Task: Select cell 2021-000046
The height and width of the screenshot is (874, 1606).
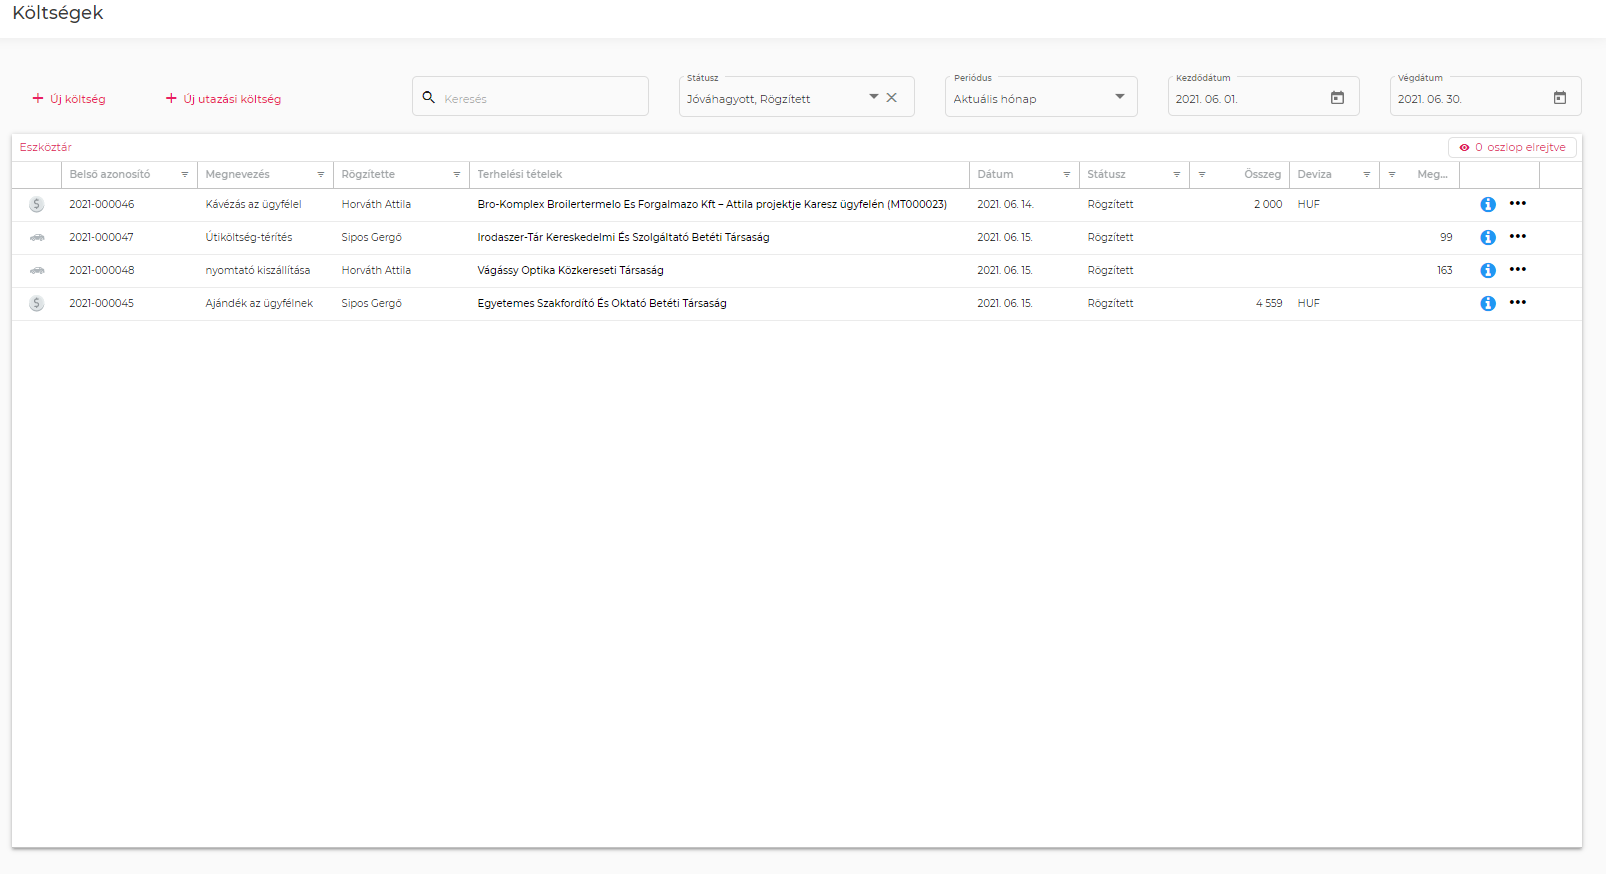Action: tap(102, 204)
